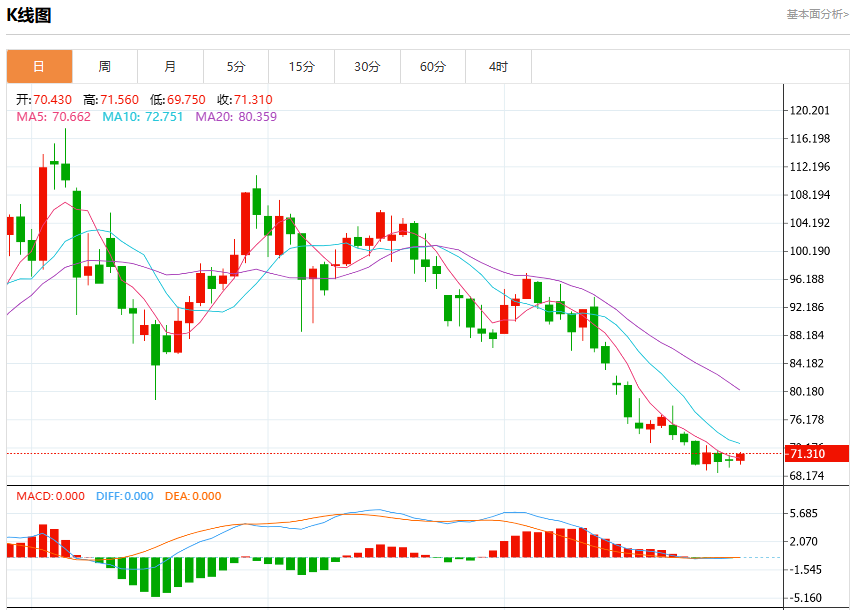Select the 日 daily chart tab
Viewport: 857px width, 610px height.
(x=39, y=67)
